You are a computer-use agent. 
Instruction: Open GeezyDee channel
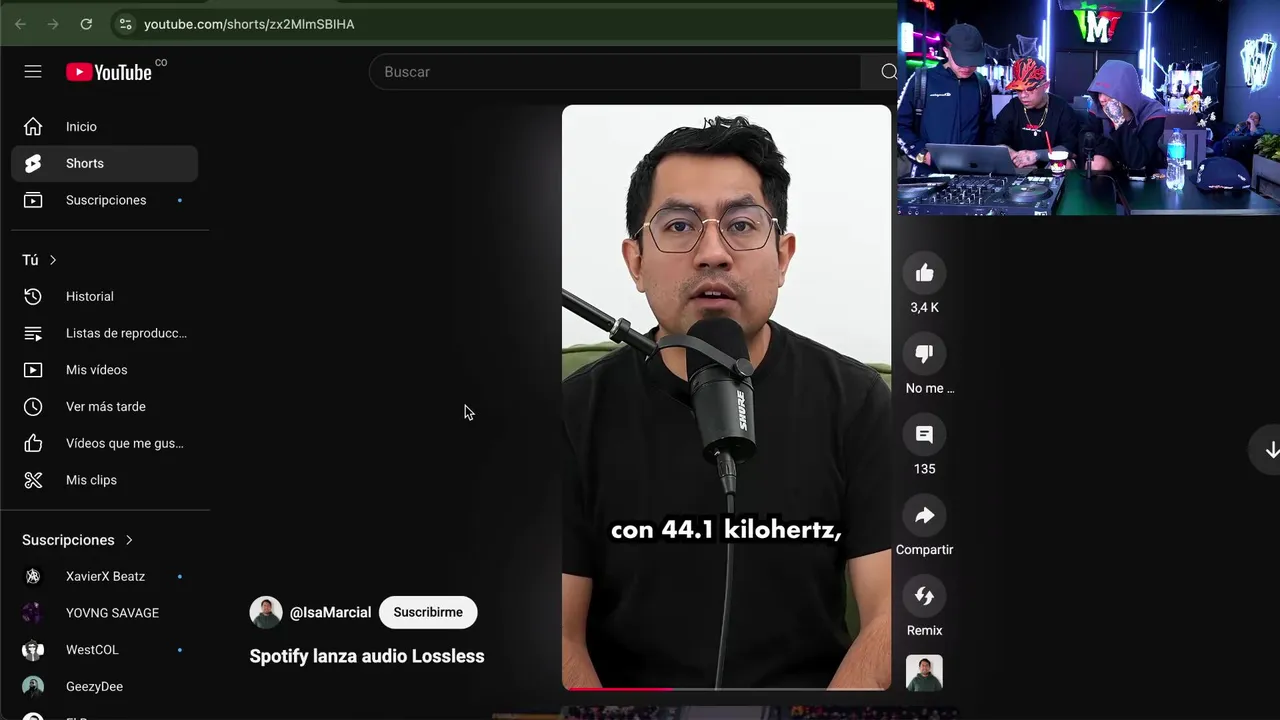(104, 687)
